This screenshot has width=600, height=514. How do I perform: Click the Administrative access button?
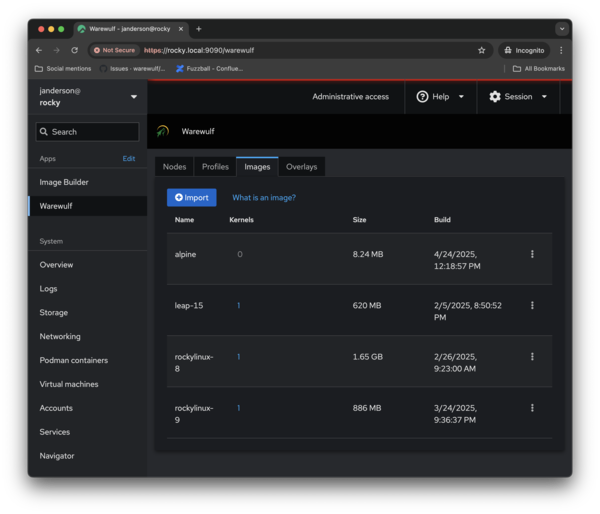point(351,97)
